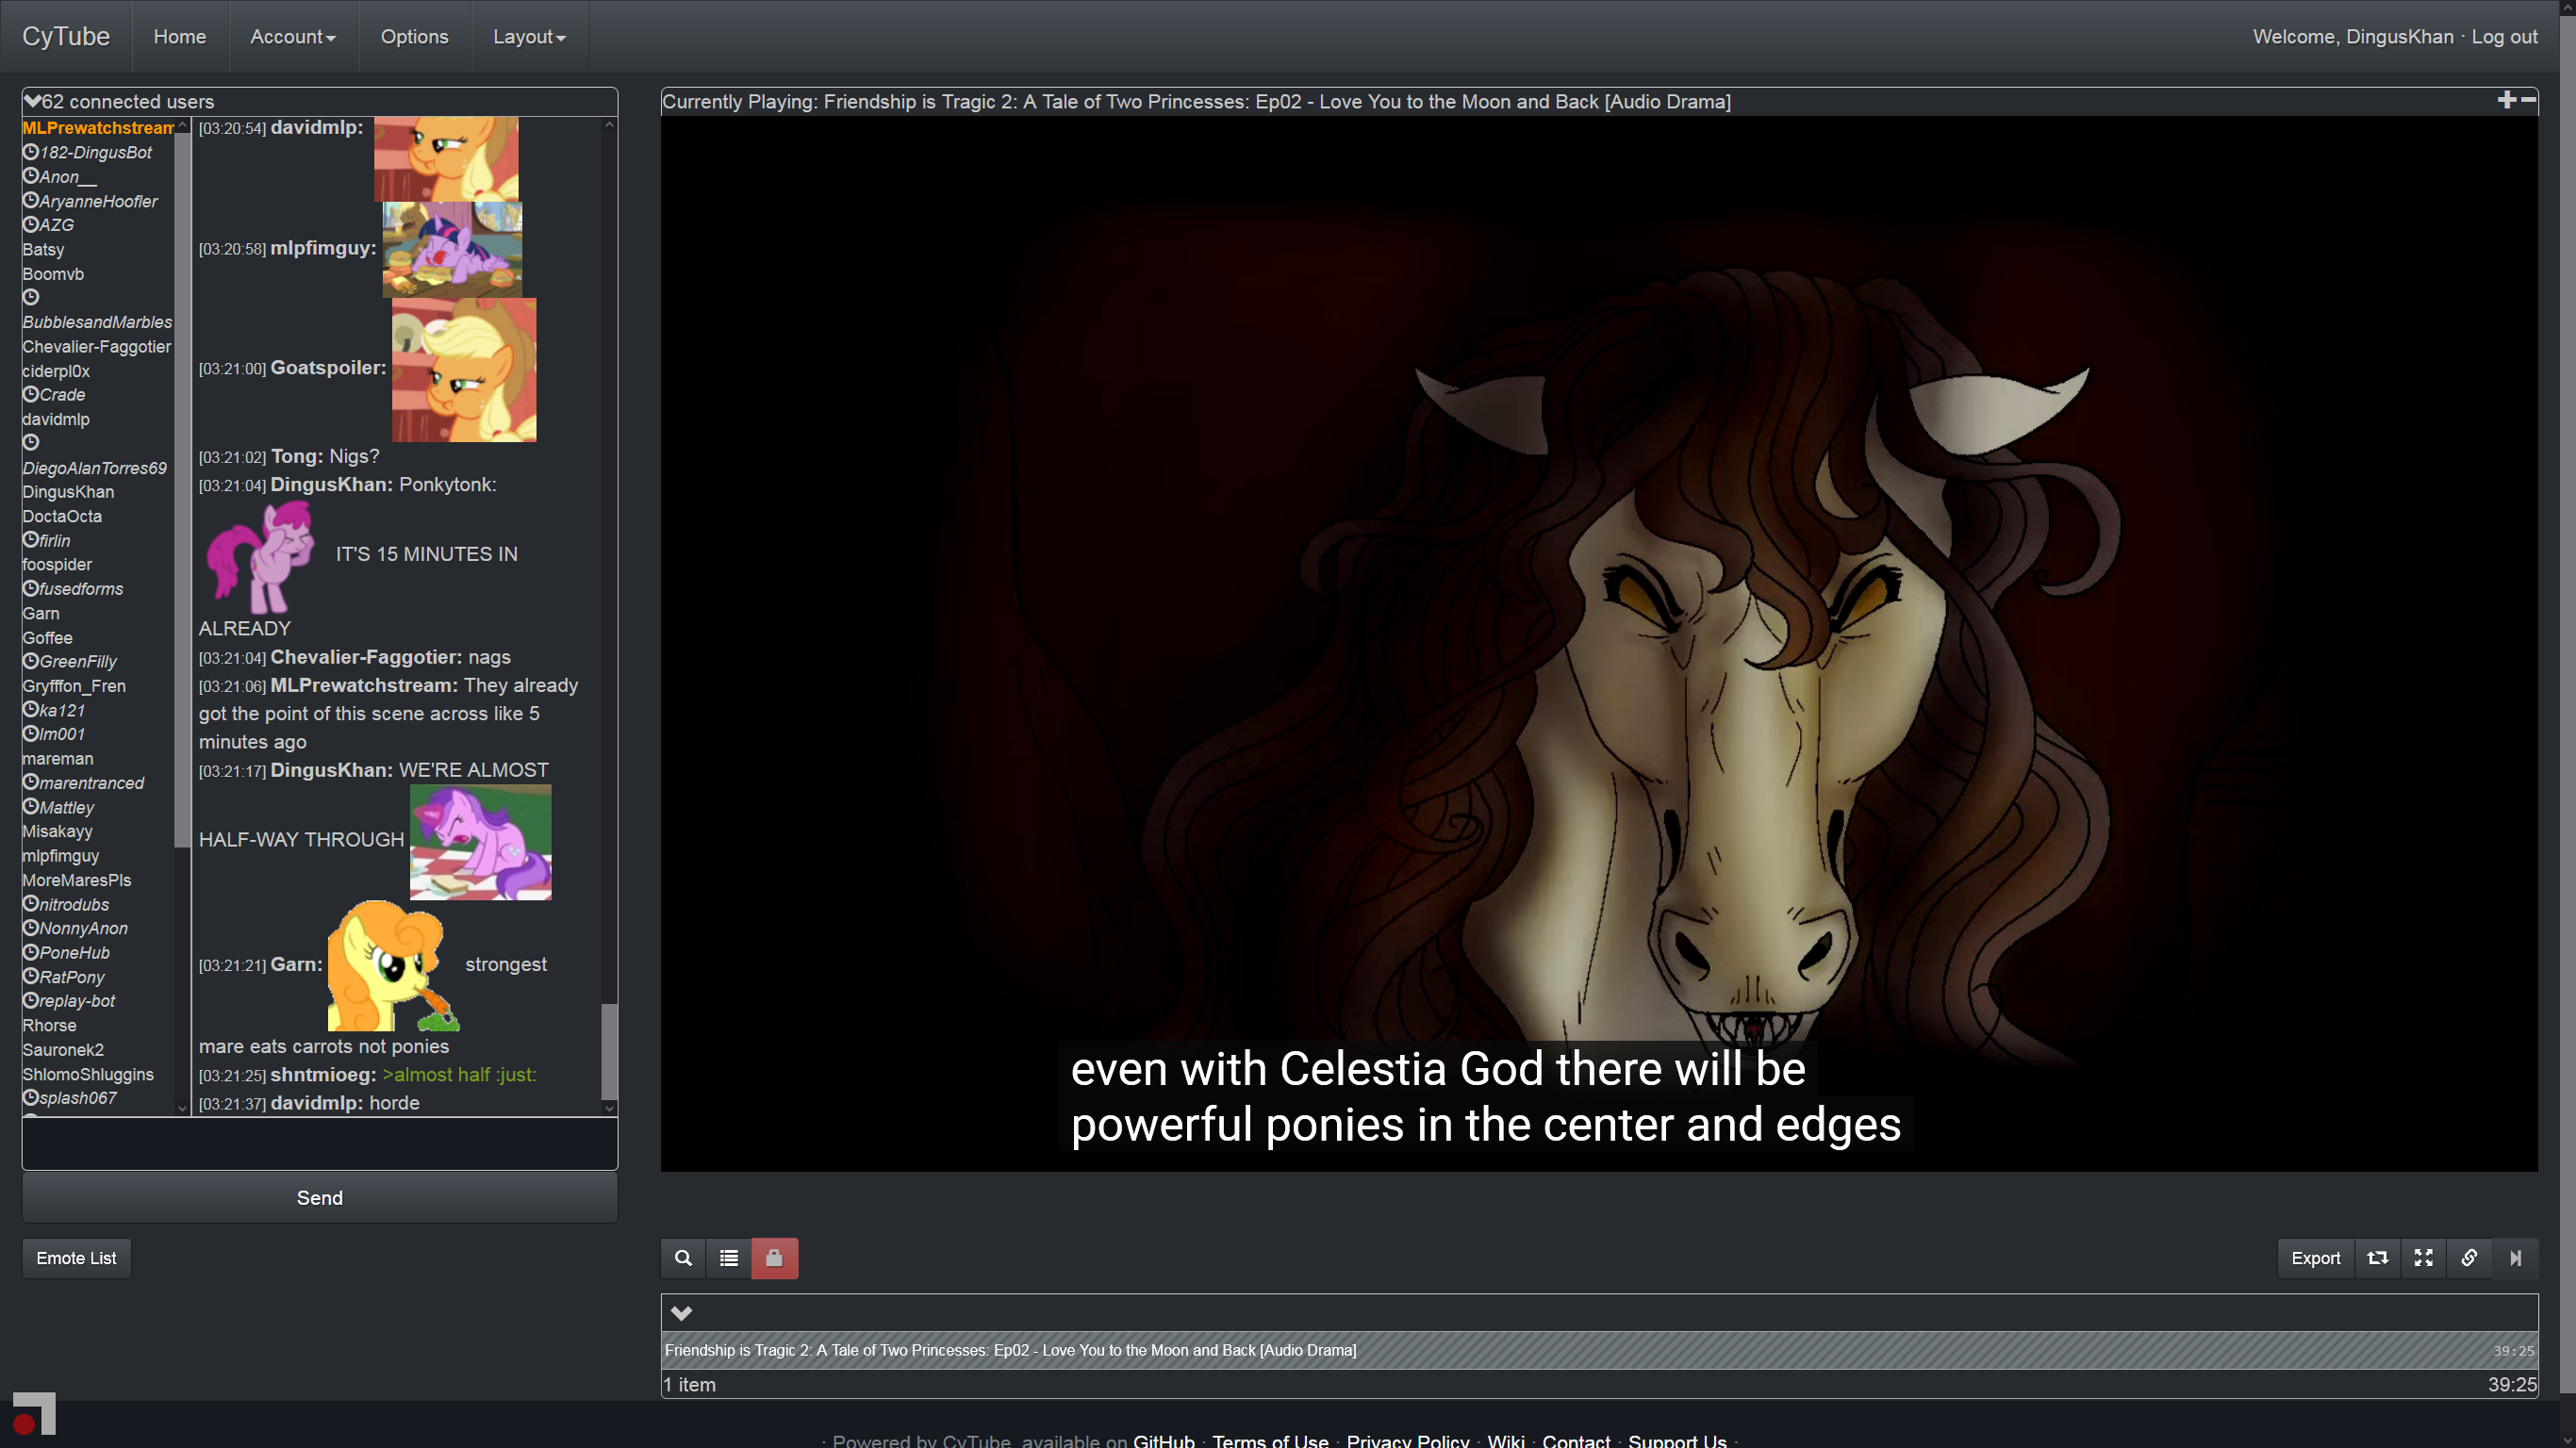The image size is (2576, 1448).
Task: Click into the chat message input field
Action: click(319, 1144)
